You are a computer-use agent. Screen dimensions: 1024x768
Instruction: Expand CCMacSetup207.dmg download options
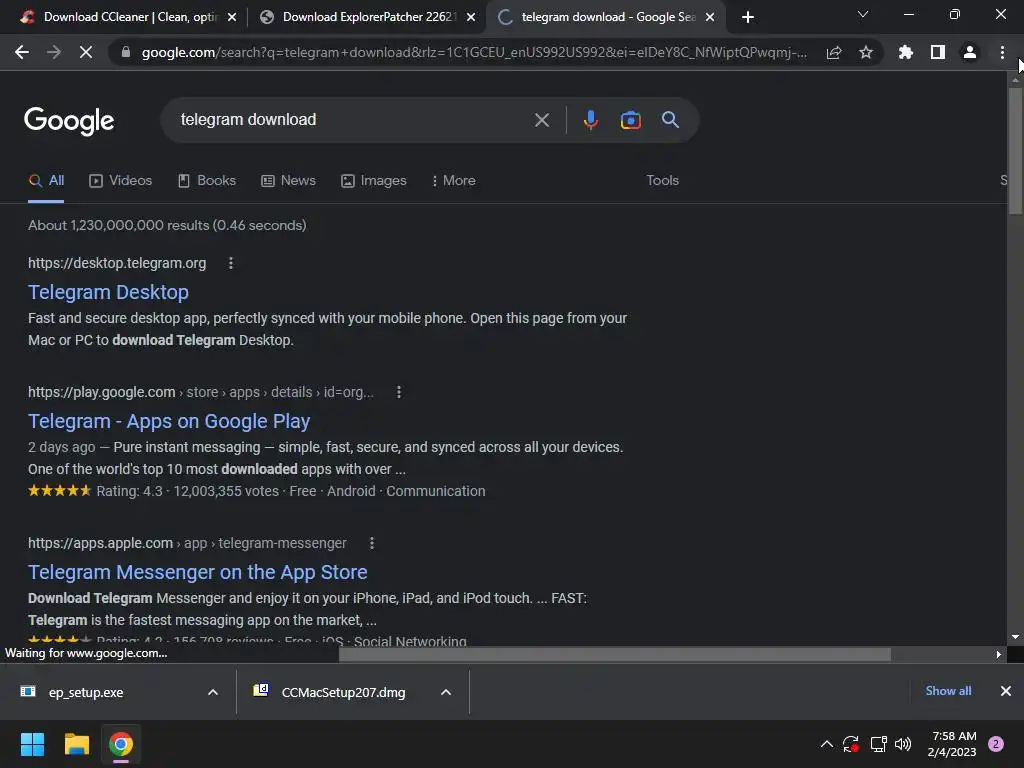tap(446, 692)
